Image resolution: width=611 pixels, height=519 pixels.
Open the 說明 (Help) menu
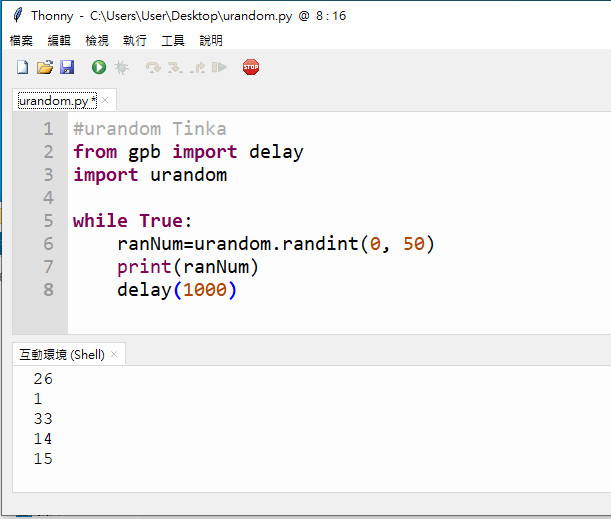(211, 41)
